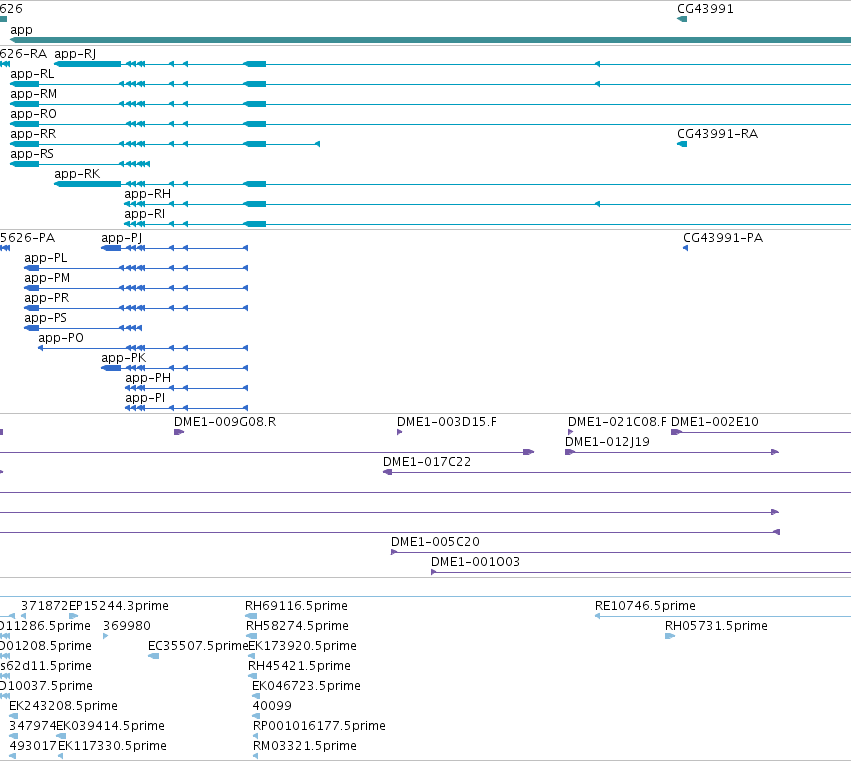
Task: Choose the app-RS transcript label
Action: 32,154
